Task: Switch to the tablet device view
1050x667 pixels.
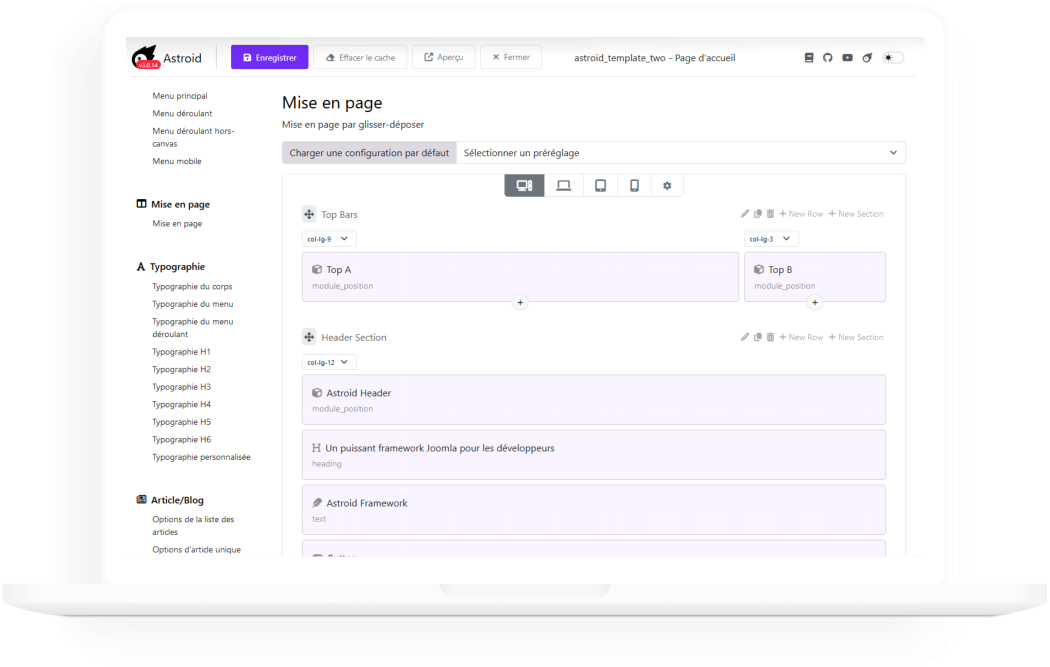Action: [x=600, y=186]
